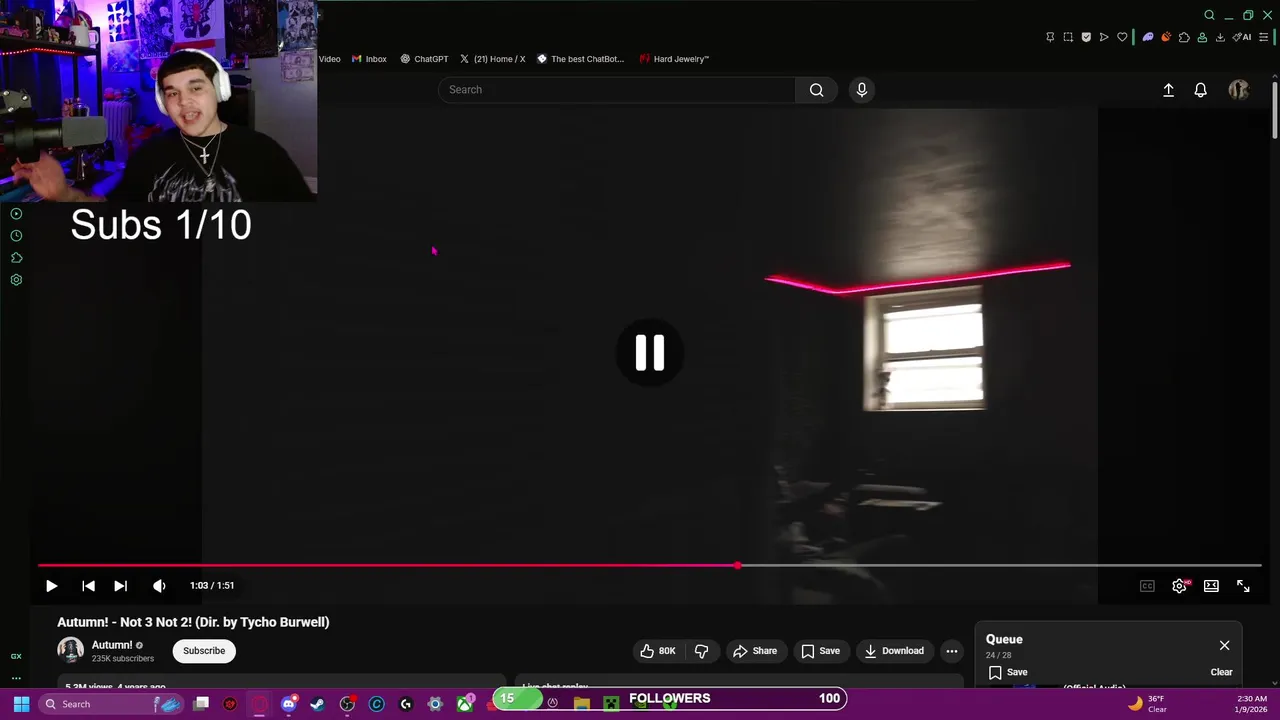1280x720 pixels.
Task: Open the Windows Start menu
Action: pyautogui.click(x=21, y=704)
